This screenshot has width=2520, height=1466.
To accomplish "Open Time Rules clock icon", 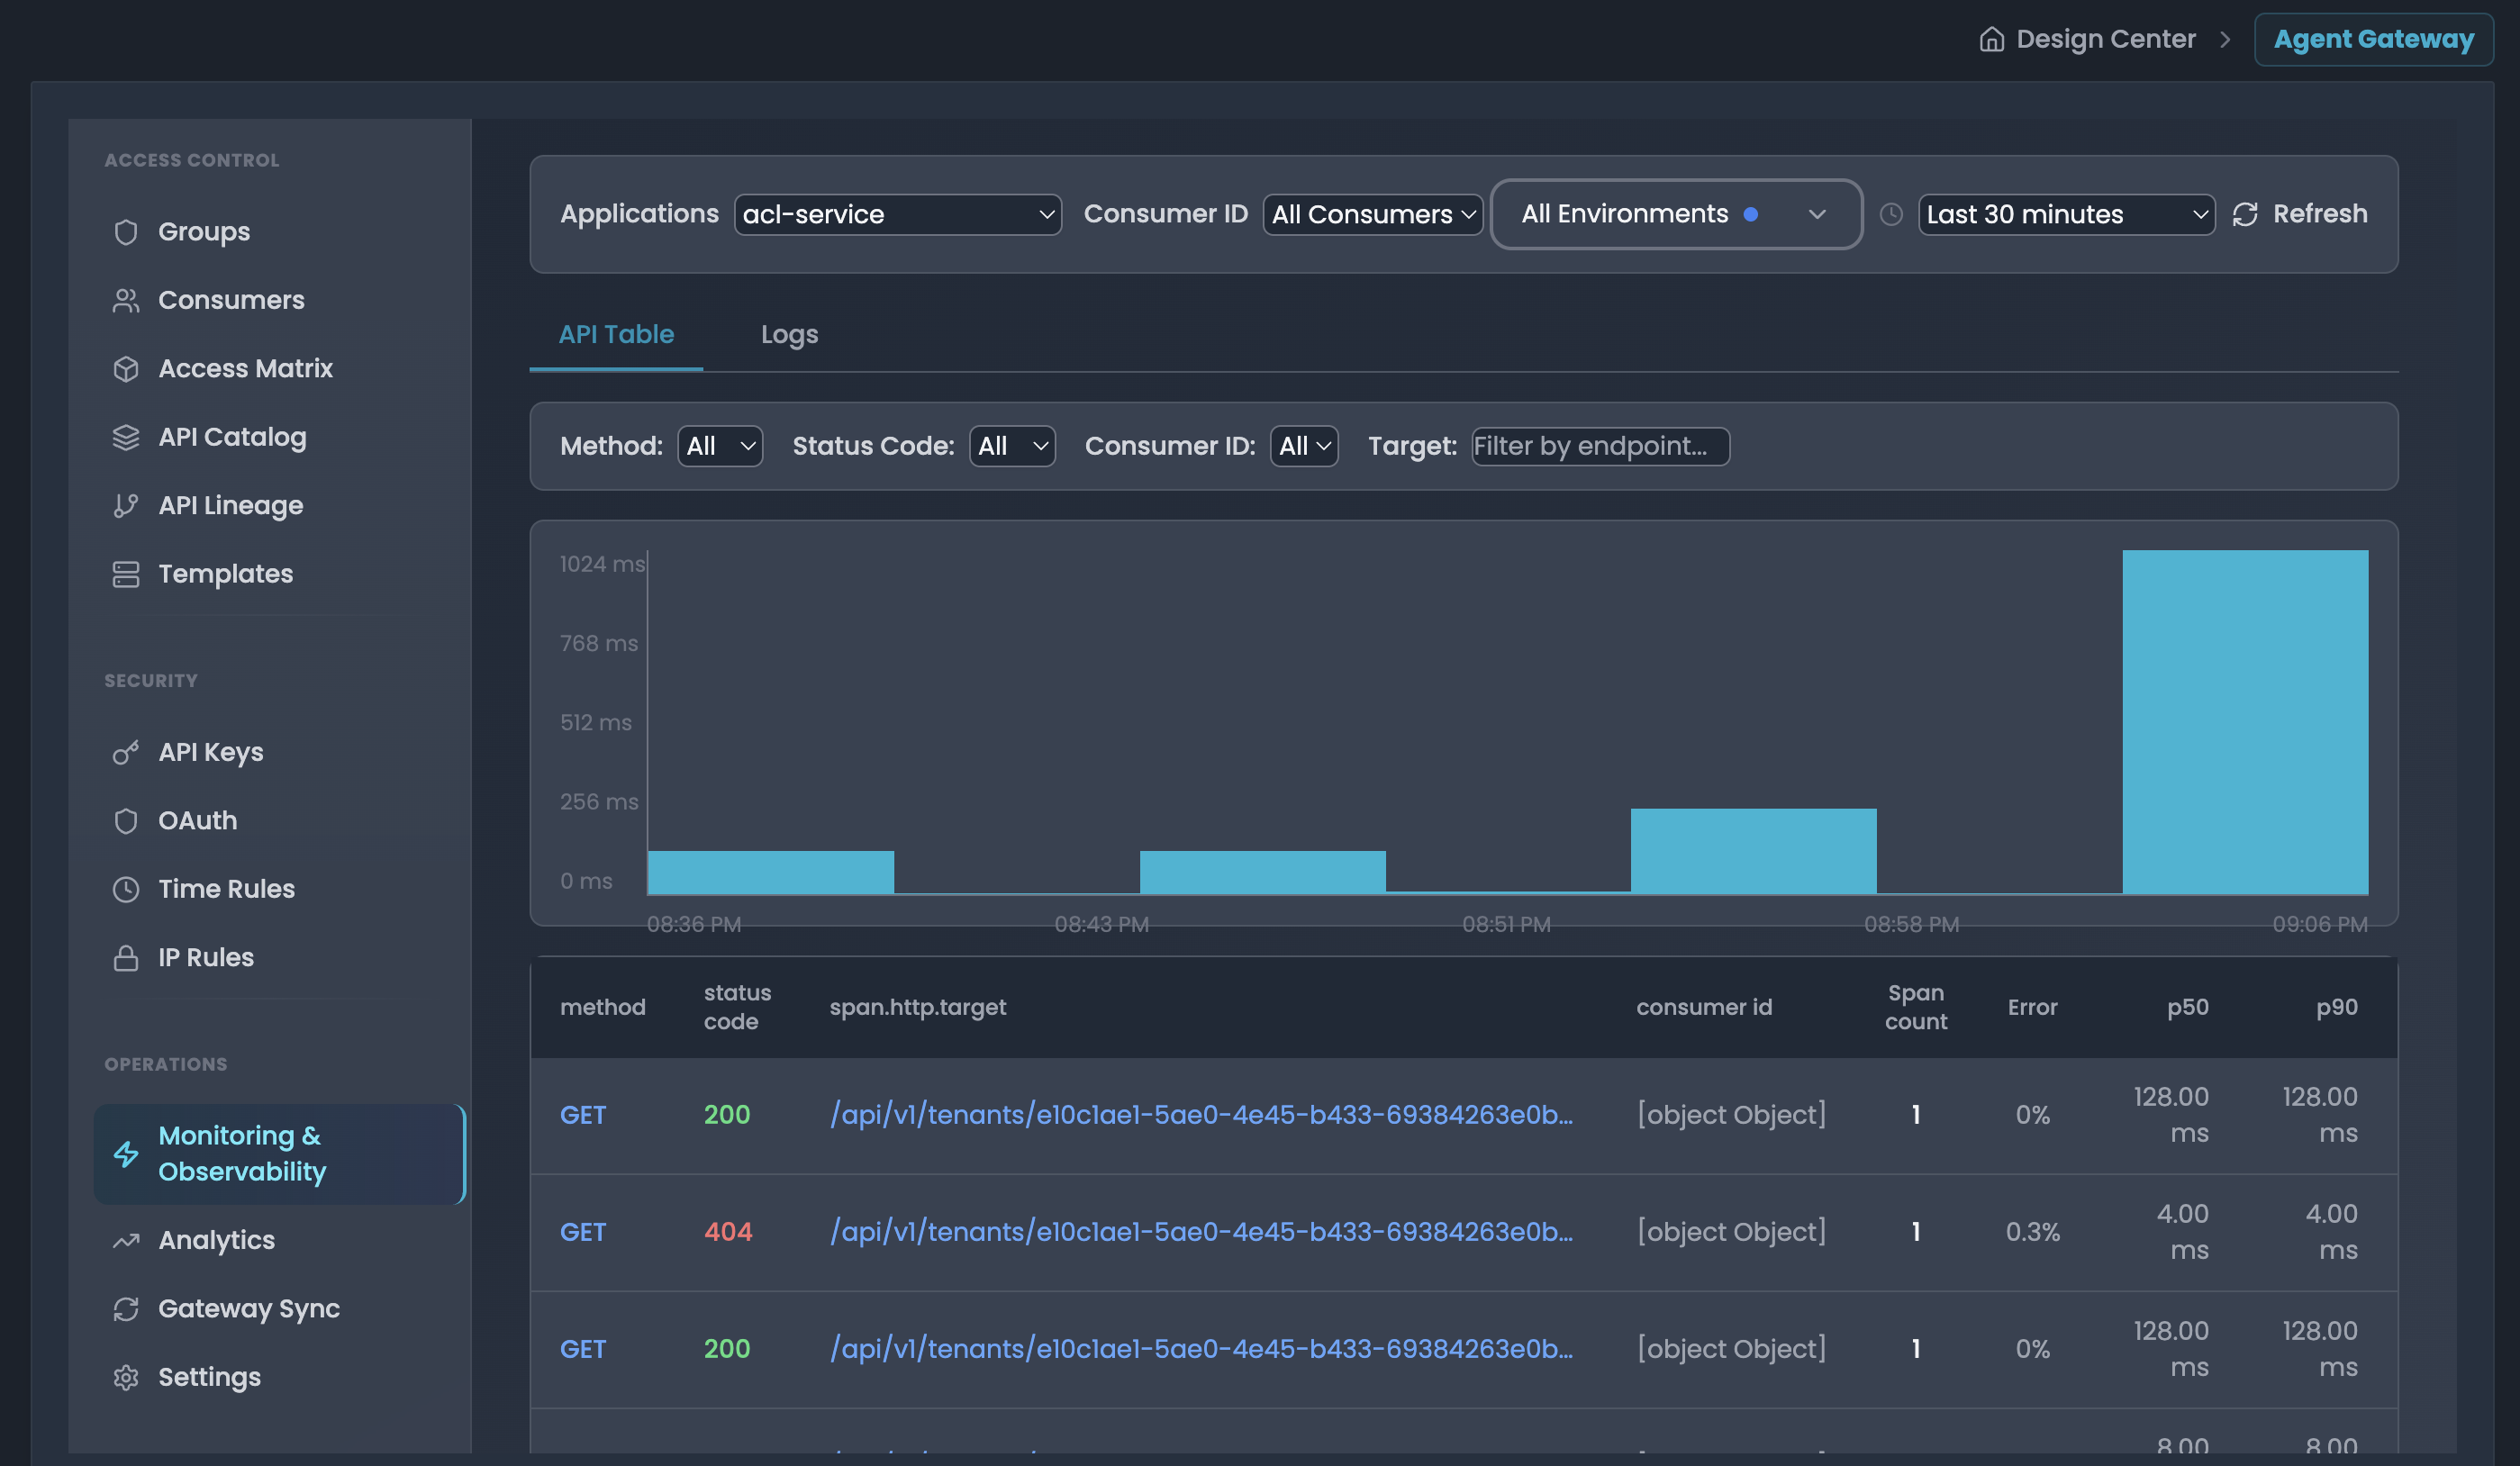I will coord(125,890).
